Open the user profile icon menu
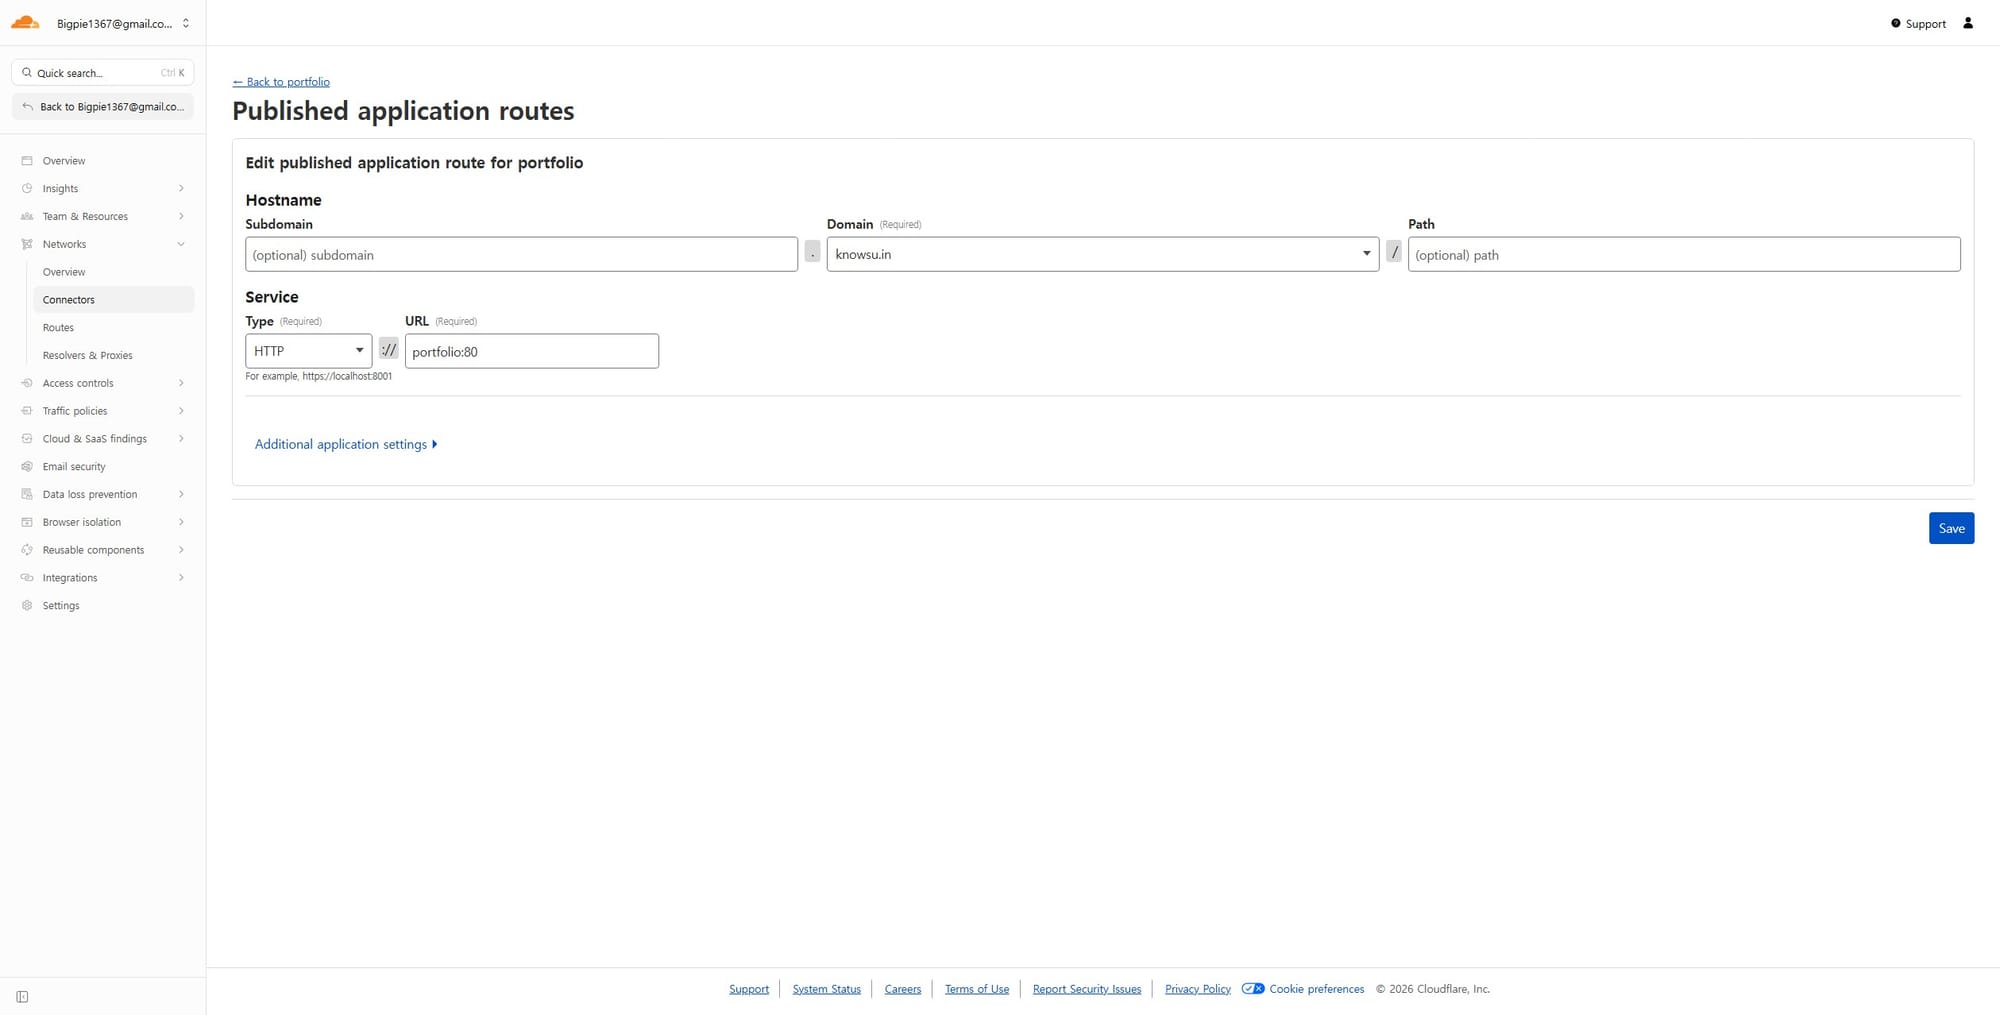The width and height of the screenshot is (2000, 1015). pyautogui.click(x=1968, y=23)
